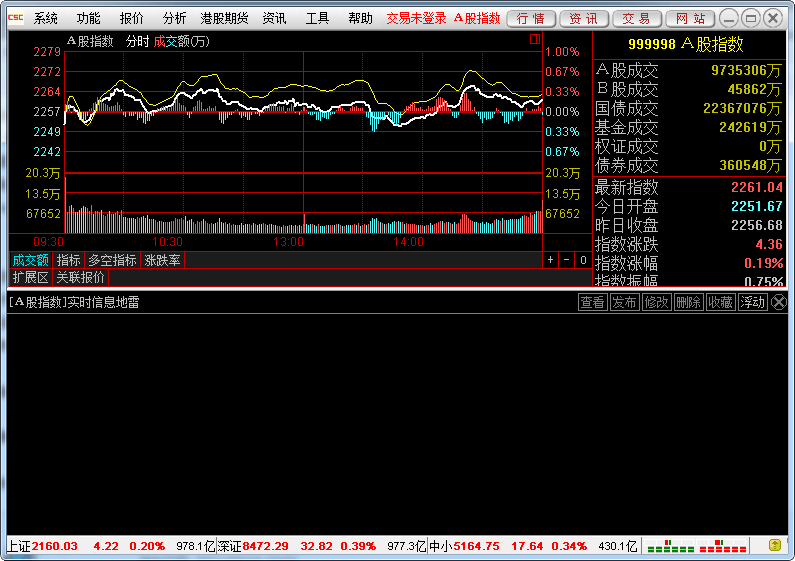The image size is (795, 561).
Task: Select the 涨跌率 tab
Action: coord(162,261)
